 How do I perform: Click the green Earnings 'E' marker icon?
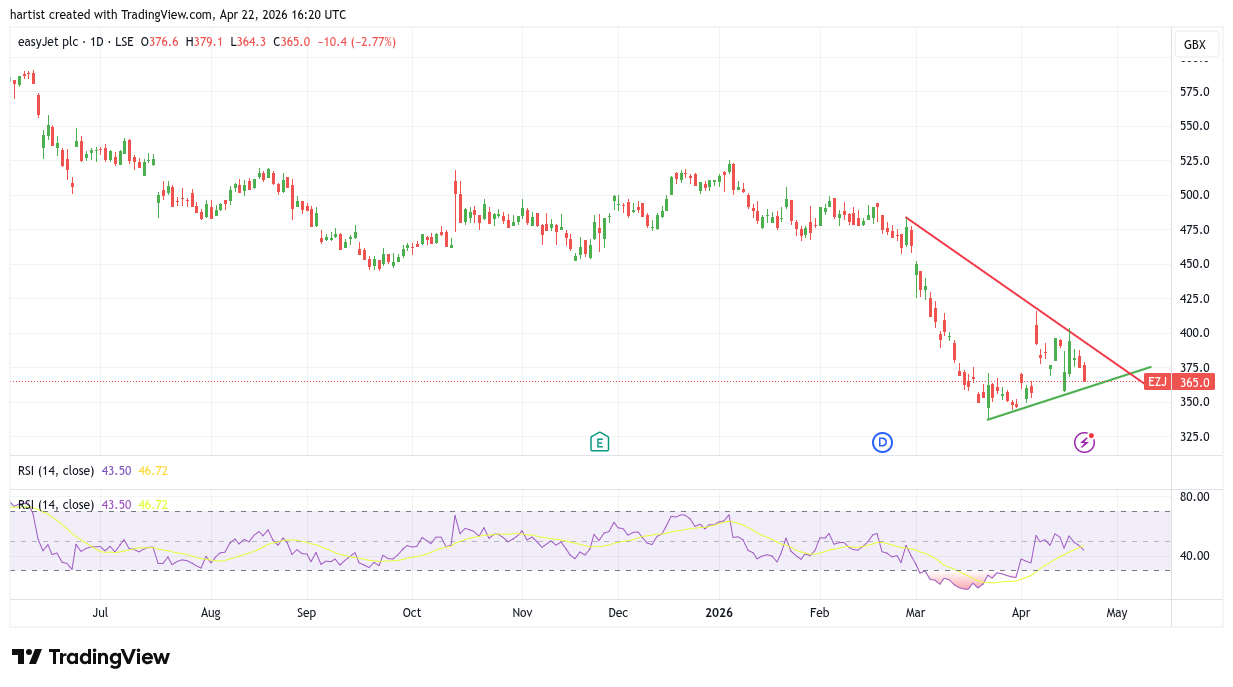click(x=599, y=442)
